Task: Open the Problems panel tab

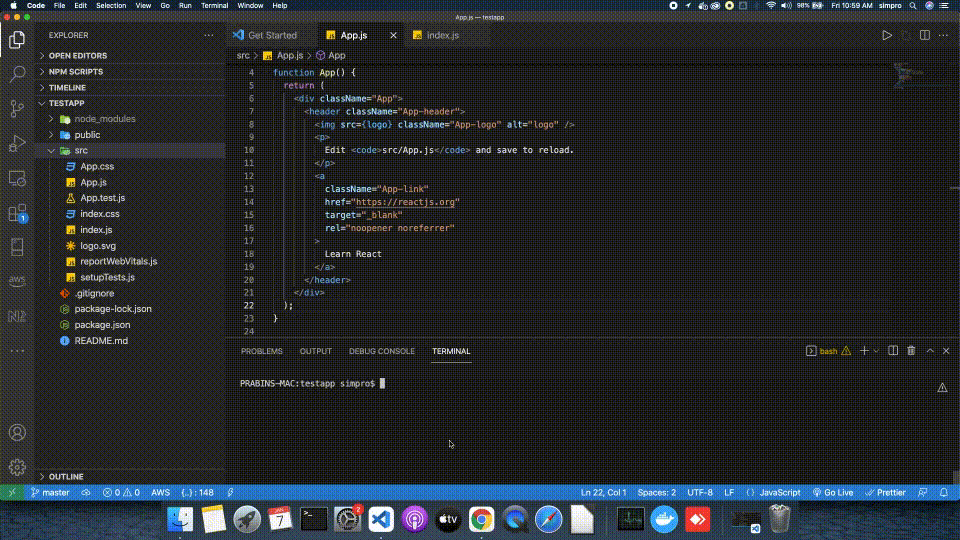Action: point(261,351)
